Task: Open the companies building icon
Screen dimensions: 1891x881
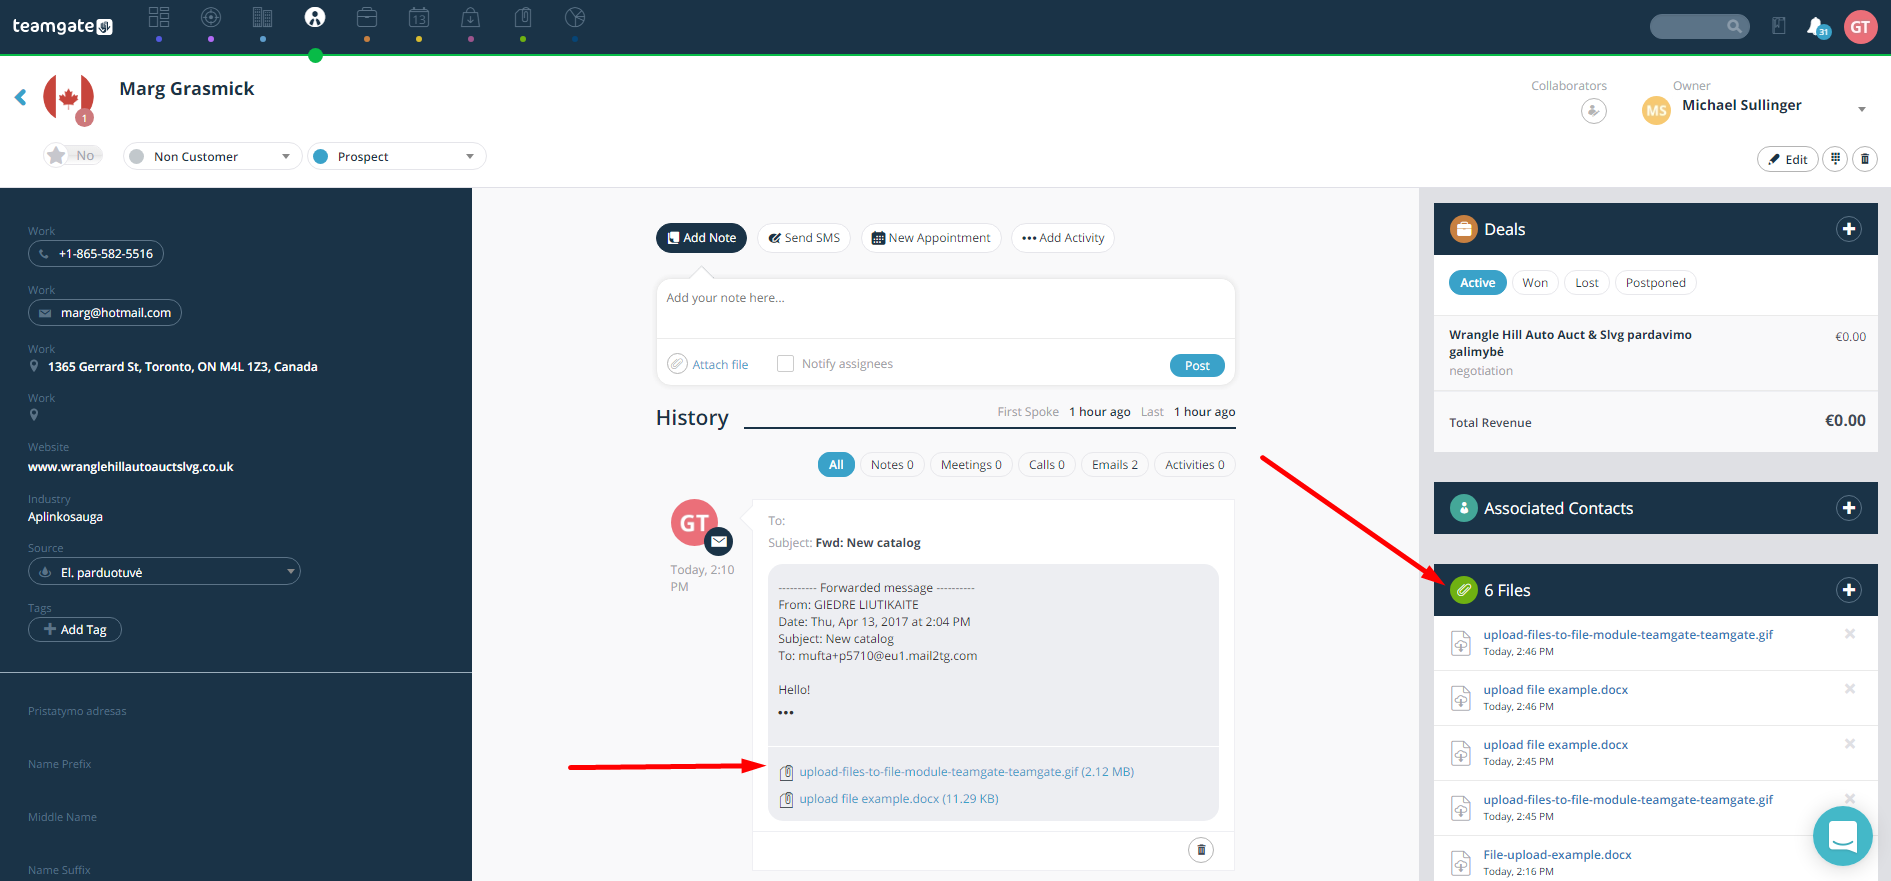Action: click(x=263, y=17)
